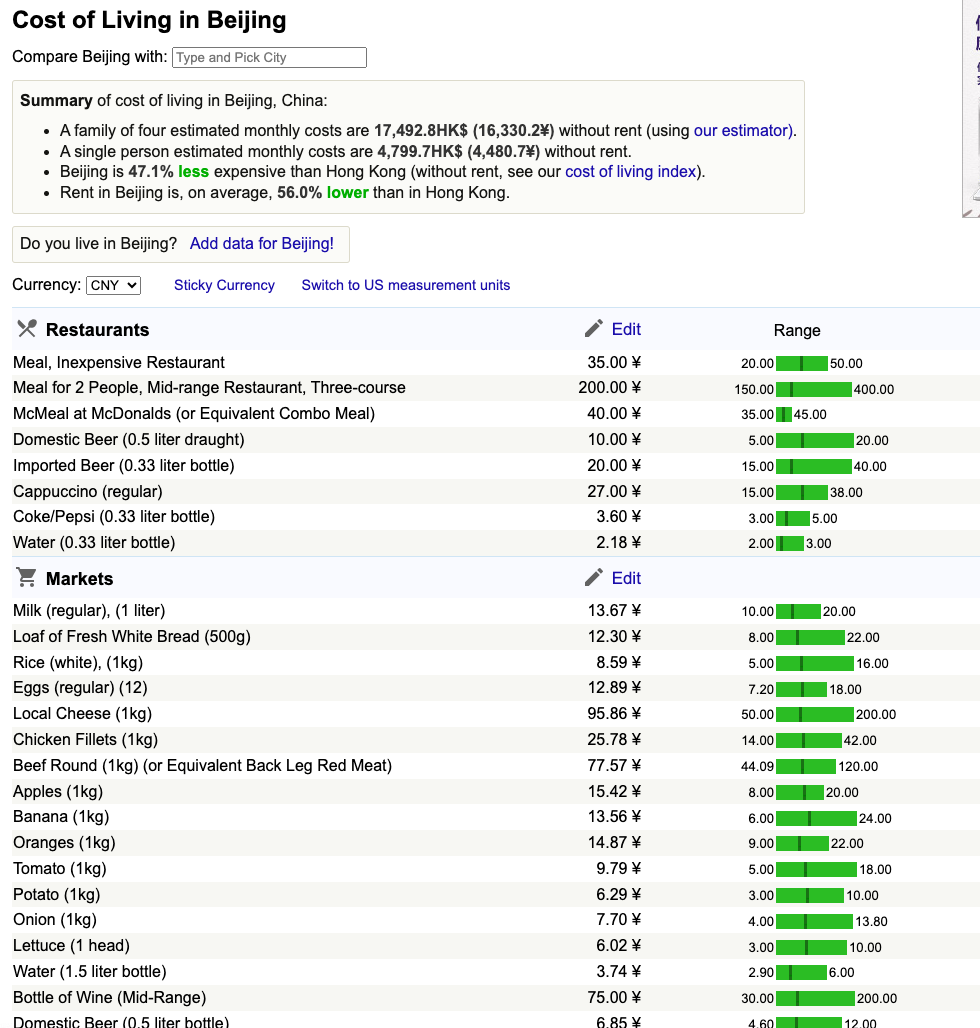Click the range bar for Local Cheese
This screenshot has height=1028, width=980.
click(814, 714)
